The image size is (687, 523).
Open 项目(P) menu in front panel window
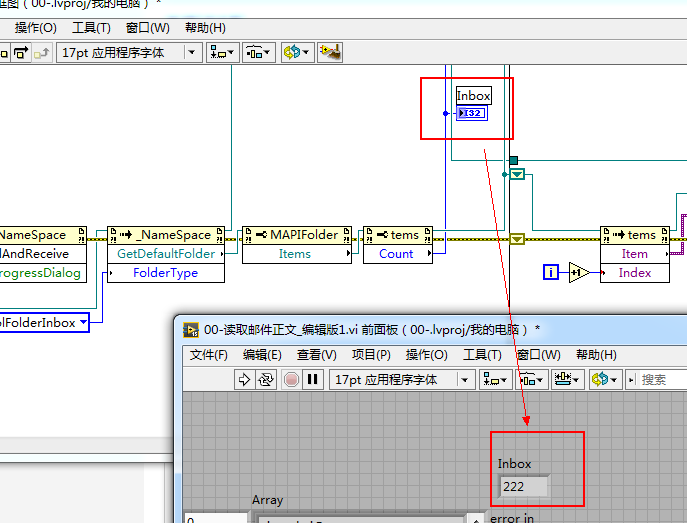click(x=371, y=354)
